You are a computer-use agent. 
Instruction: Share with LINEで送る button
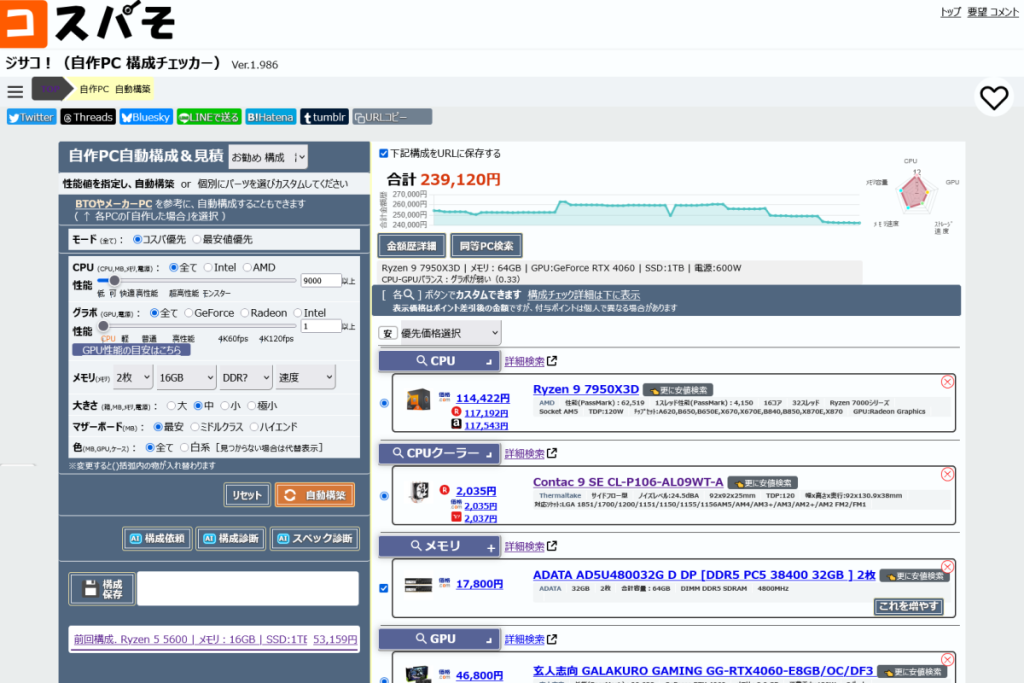(209, 117)
